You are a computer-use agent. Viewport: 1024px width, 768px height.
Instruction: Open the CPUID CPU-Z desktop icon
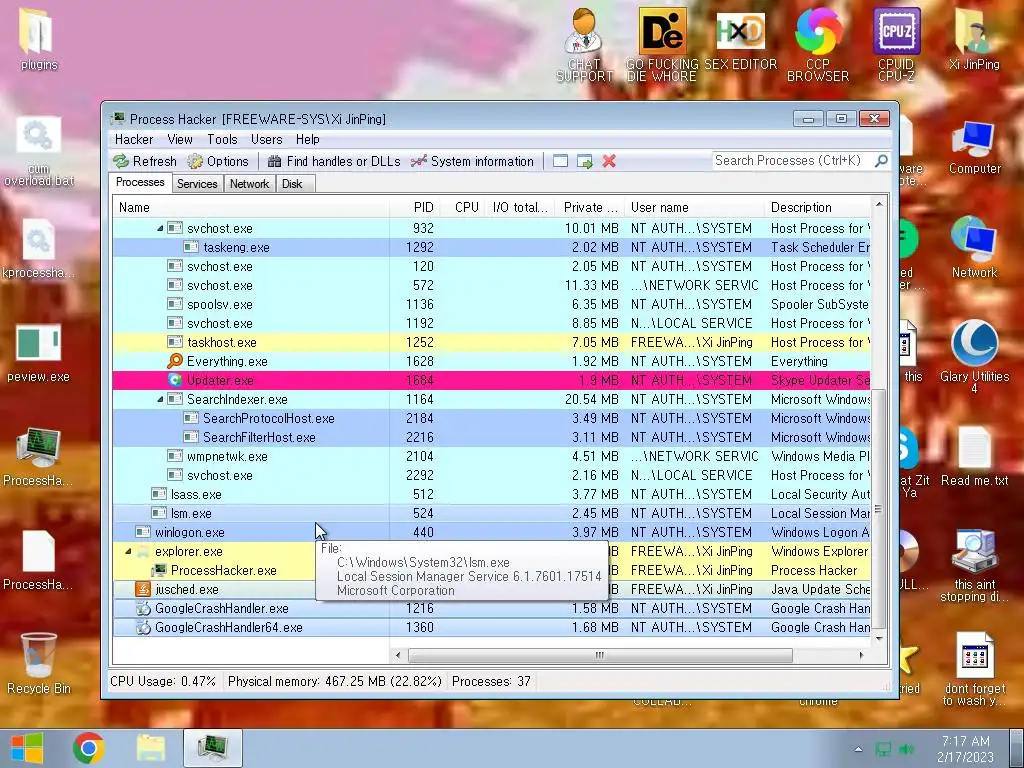tap(896, 44)
